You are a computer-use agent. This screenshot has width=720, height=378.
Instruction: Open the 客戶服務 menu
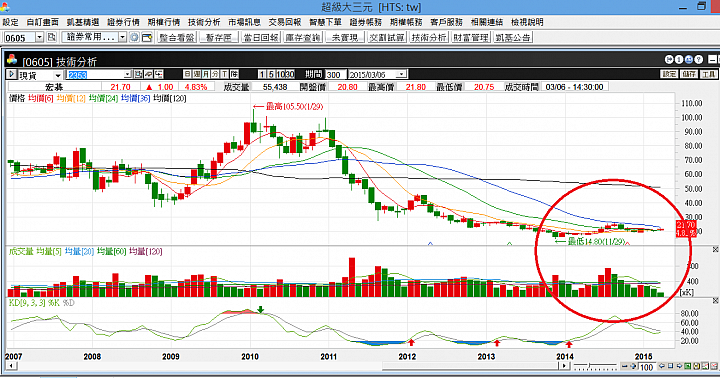tap(446, 22)
